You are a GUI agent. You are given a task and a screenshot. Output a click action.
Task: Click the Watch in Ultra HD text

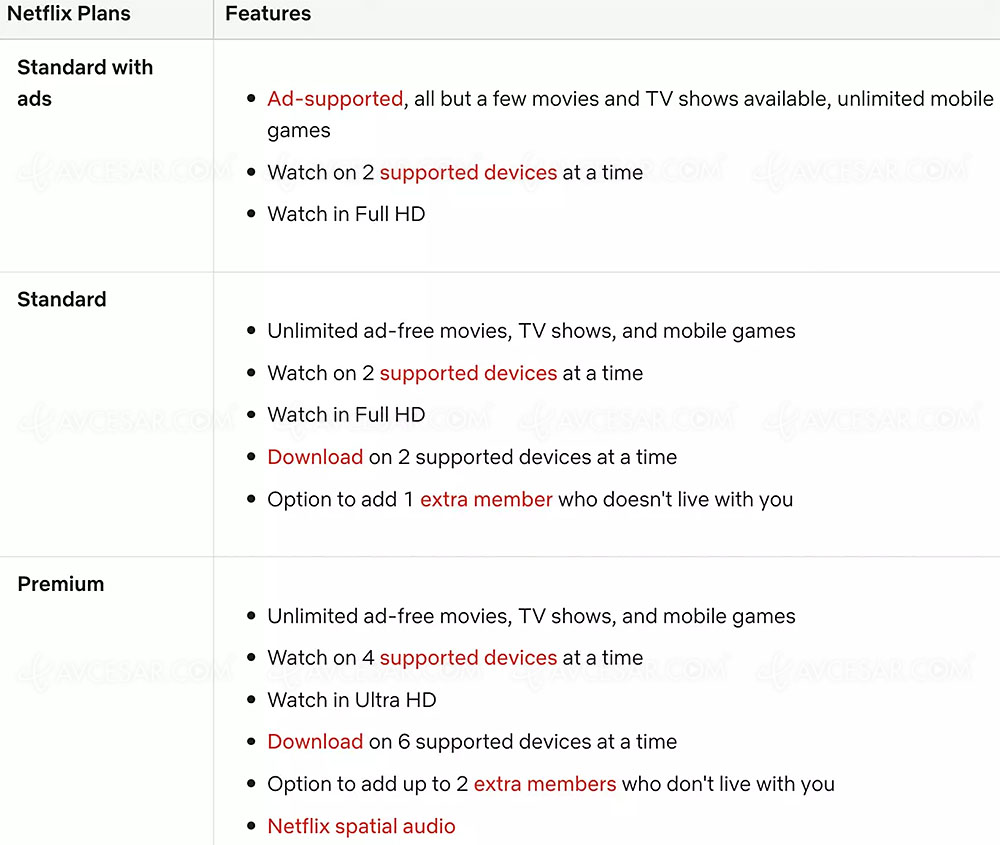point(351,700)
